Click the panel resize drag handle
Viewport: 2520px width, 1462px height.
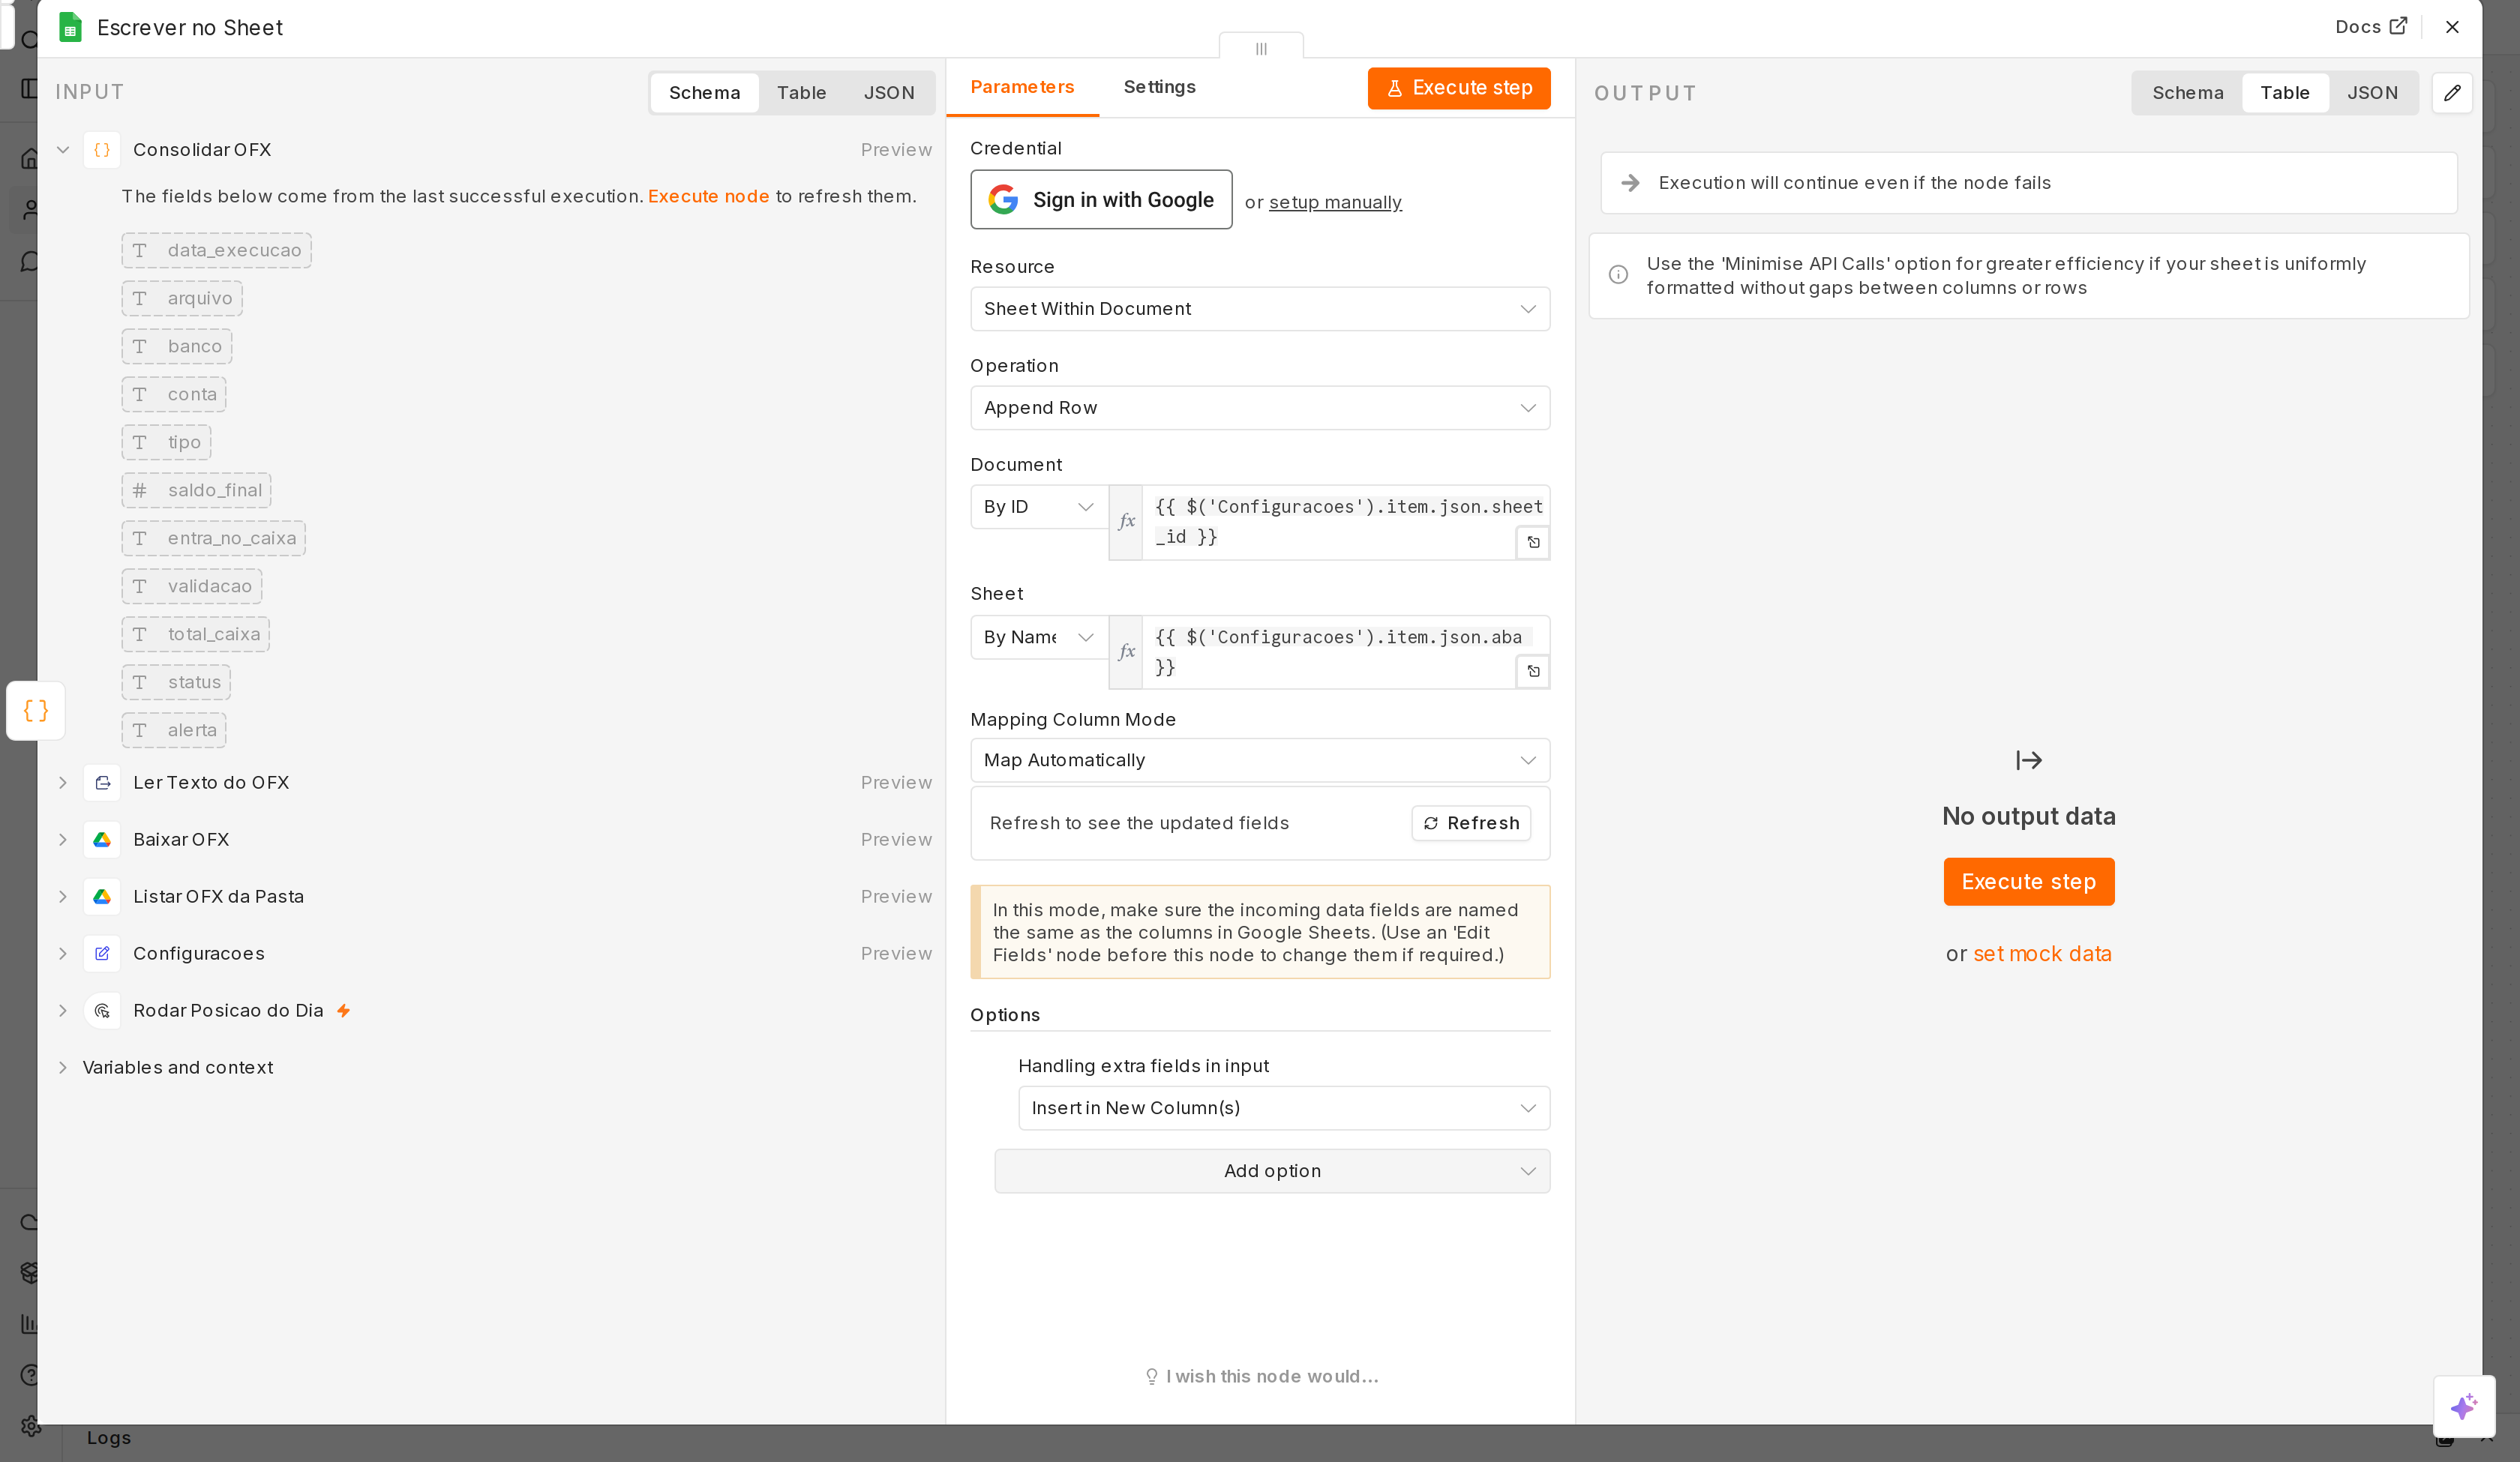click(x=1261, y=47)
